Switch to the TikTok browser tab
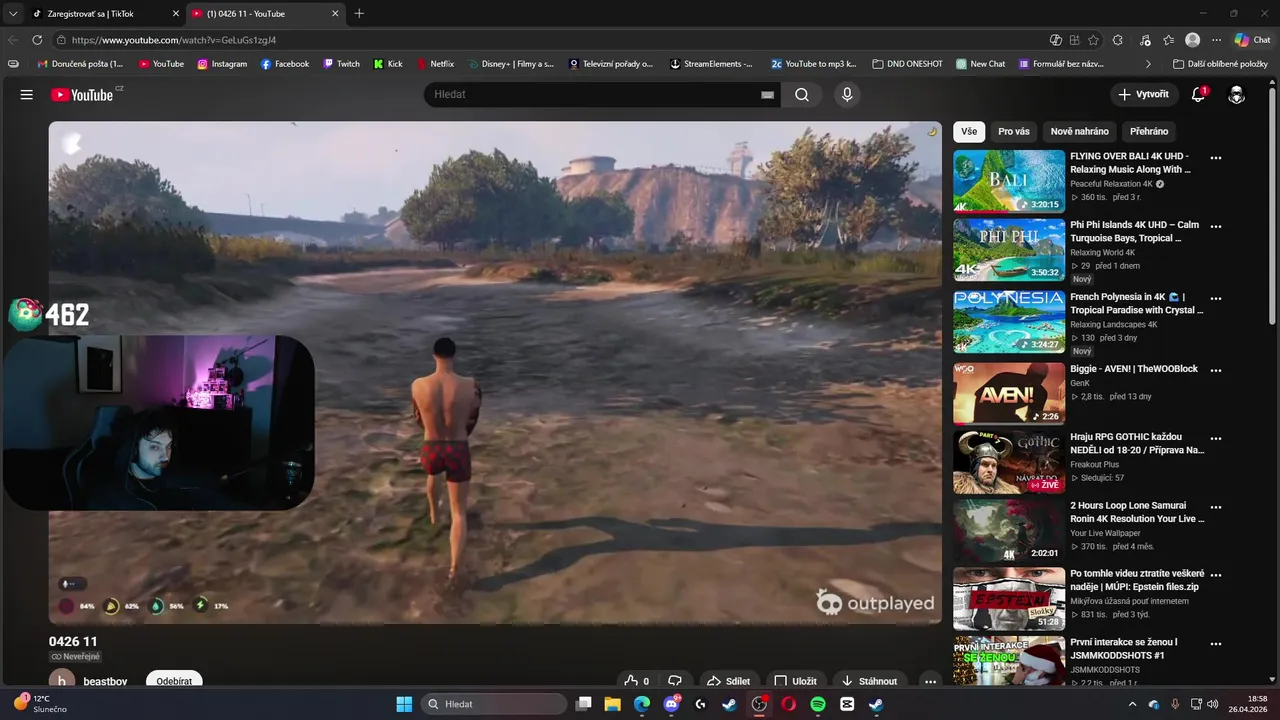The image size is (1280, 720). (x=103, y=14)
